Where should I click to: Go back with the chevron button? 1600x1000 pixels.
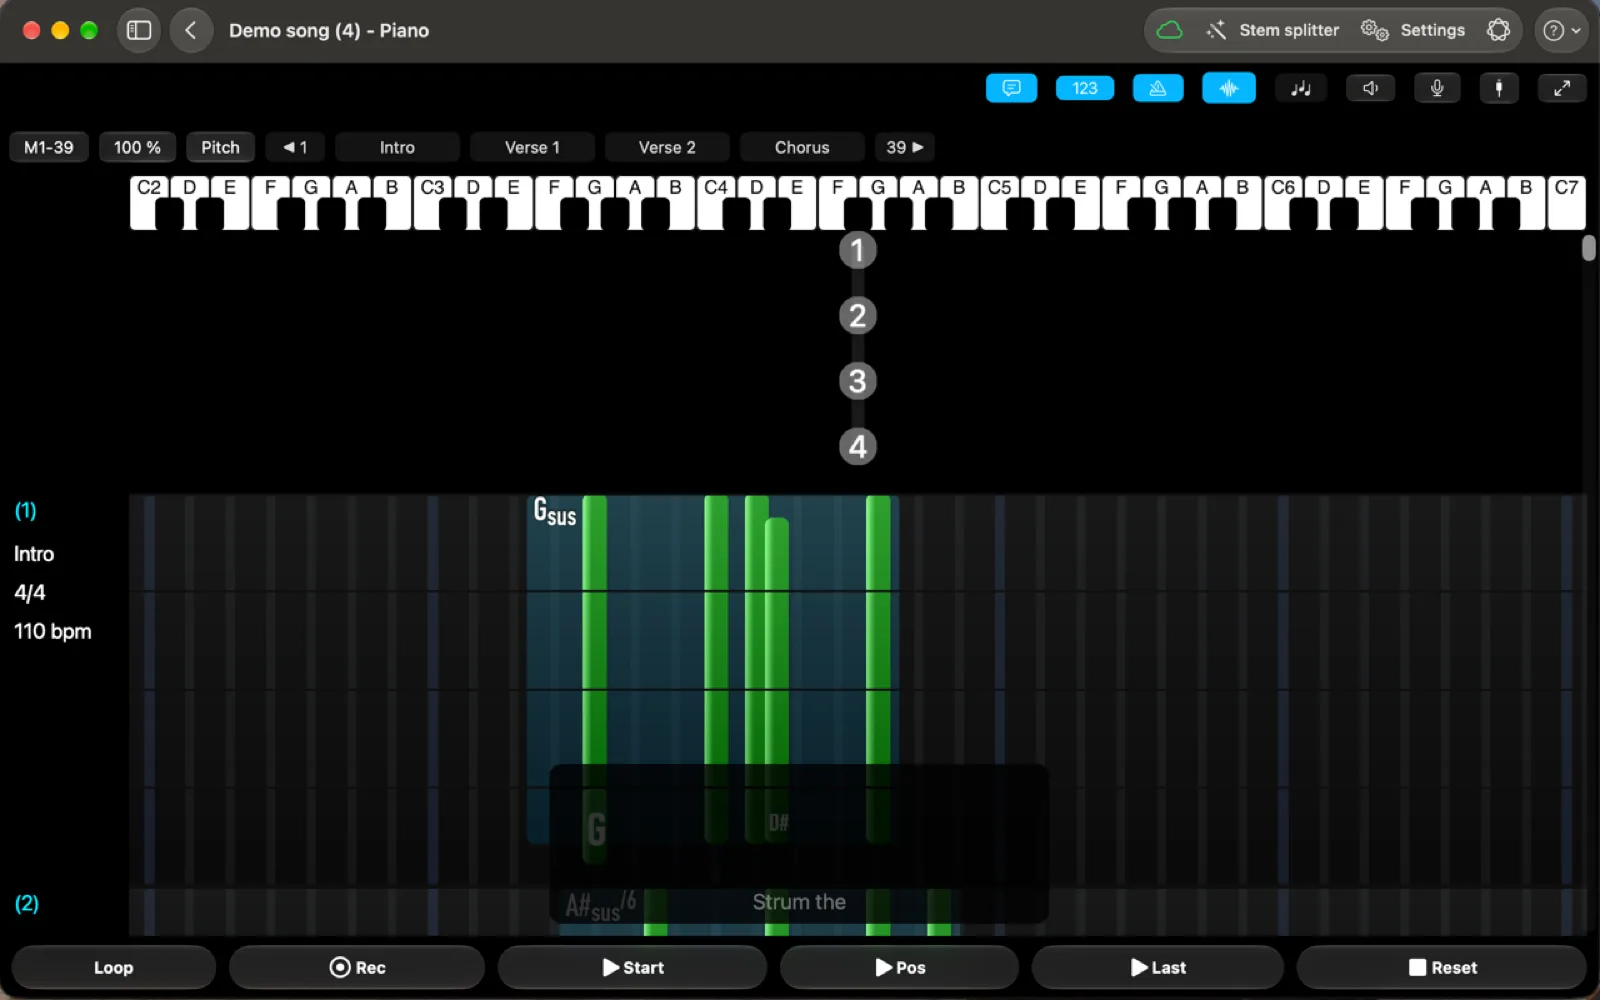click(191, 30)
